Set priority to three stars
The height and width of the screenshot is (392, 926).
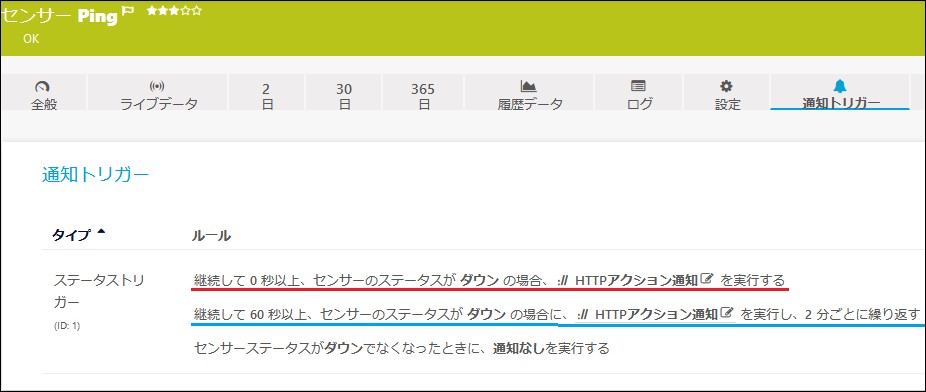point(174,11)
